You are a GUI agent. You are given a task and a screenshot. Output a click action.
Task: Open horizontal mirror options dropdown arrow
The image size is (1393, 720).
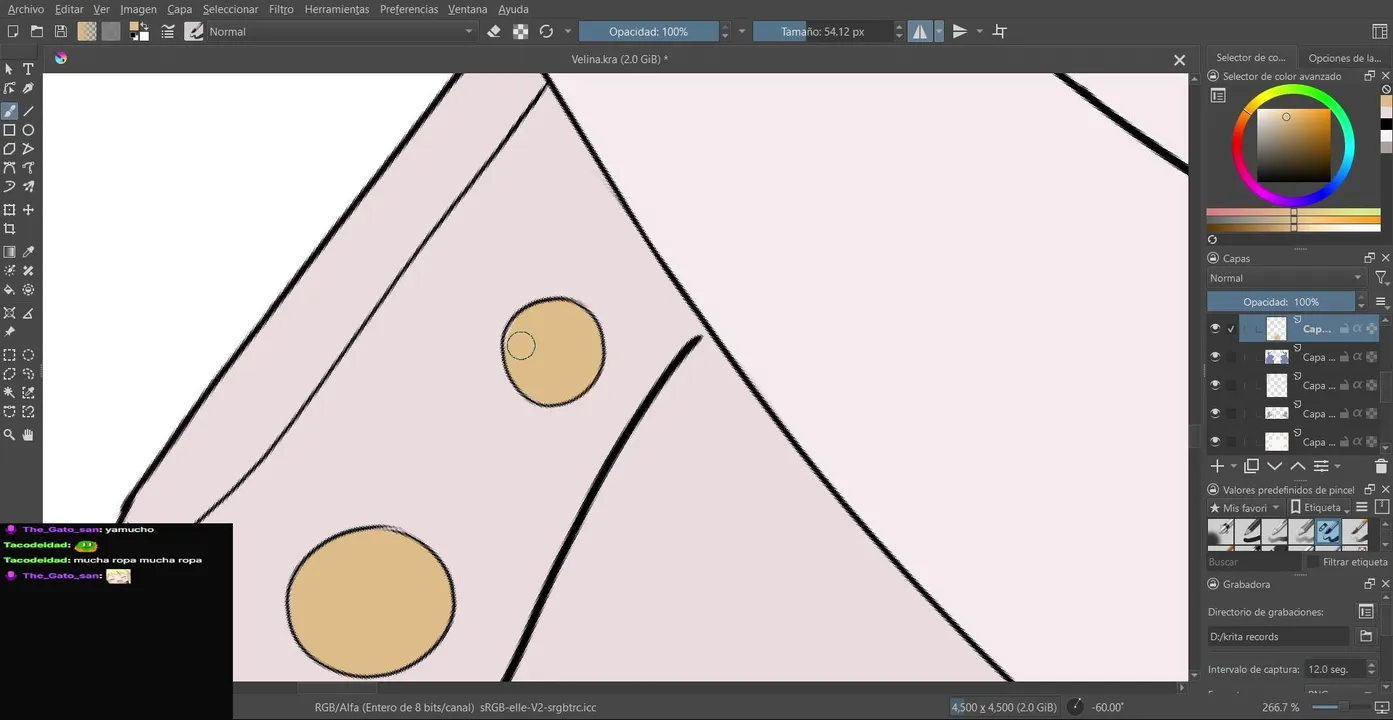[939, 32]
